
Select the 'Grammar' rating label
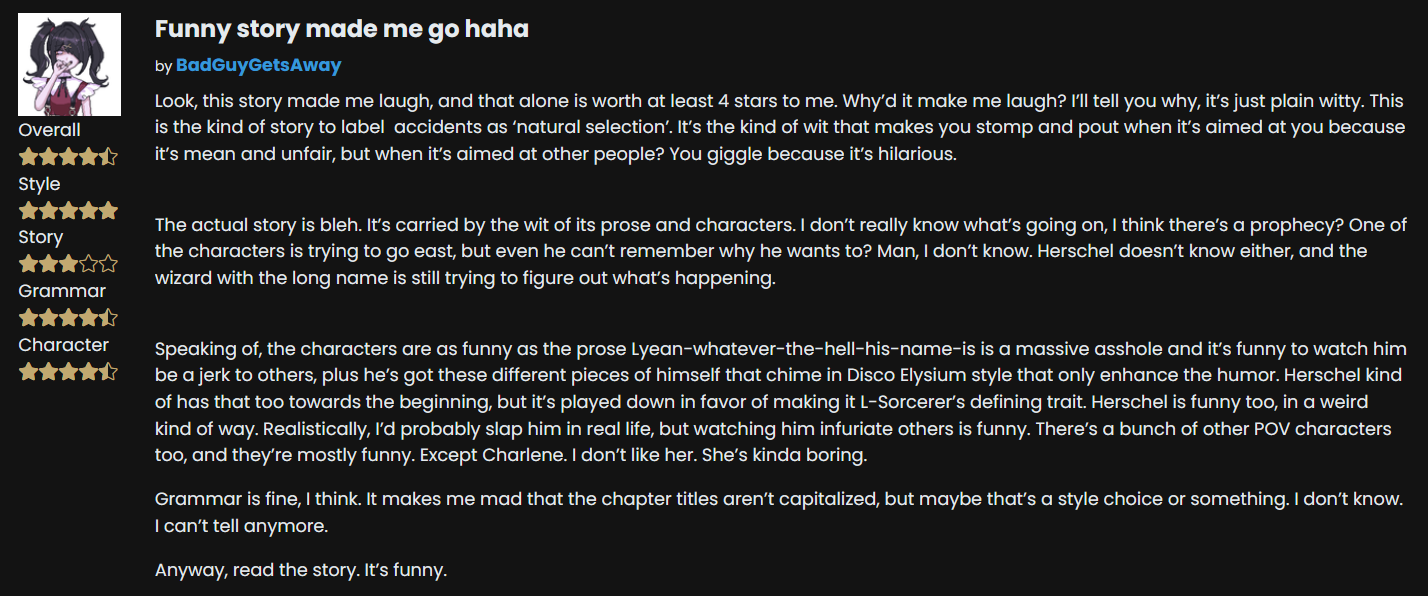(x=62, y=291)
